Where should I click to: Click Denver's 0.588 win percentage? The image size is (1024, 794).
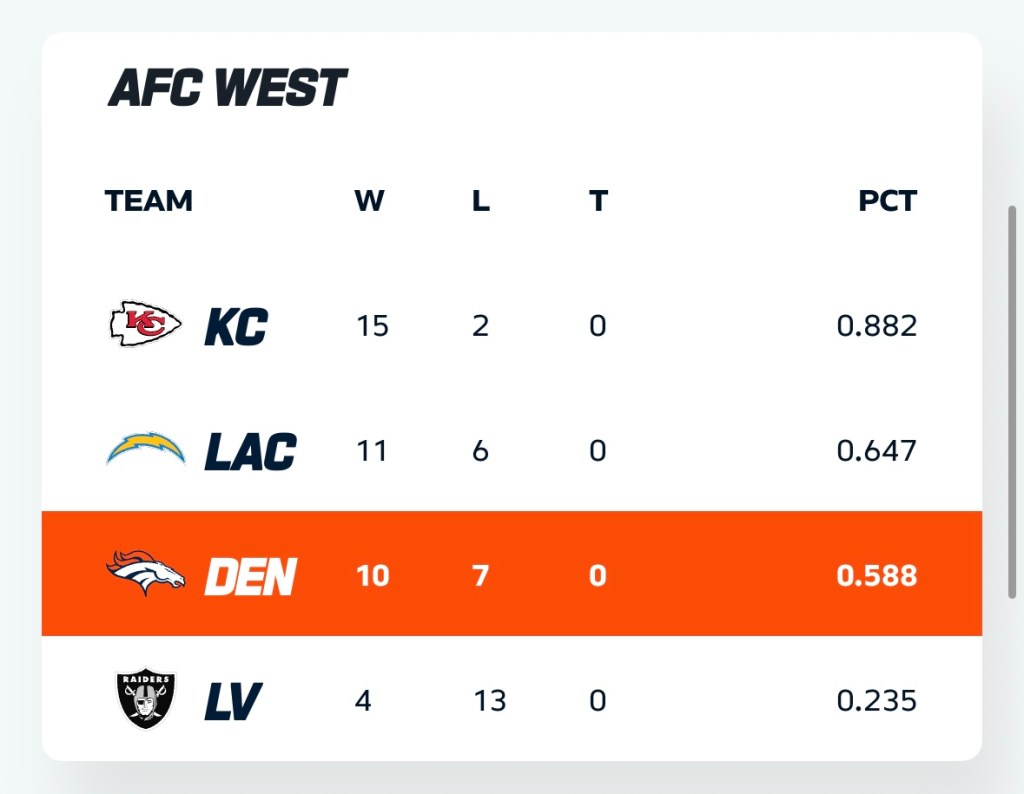(x=876, y=576)
